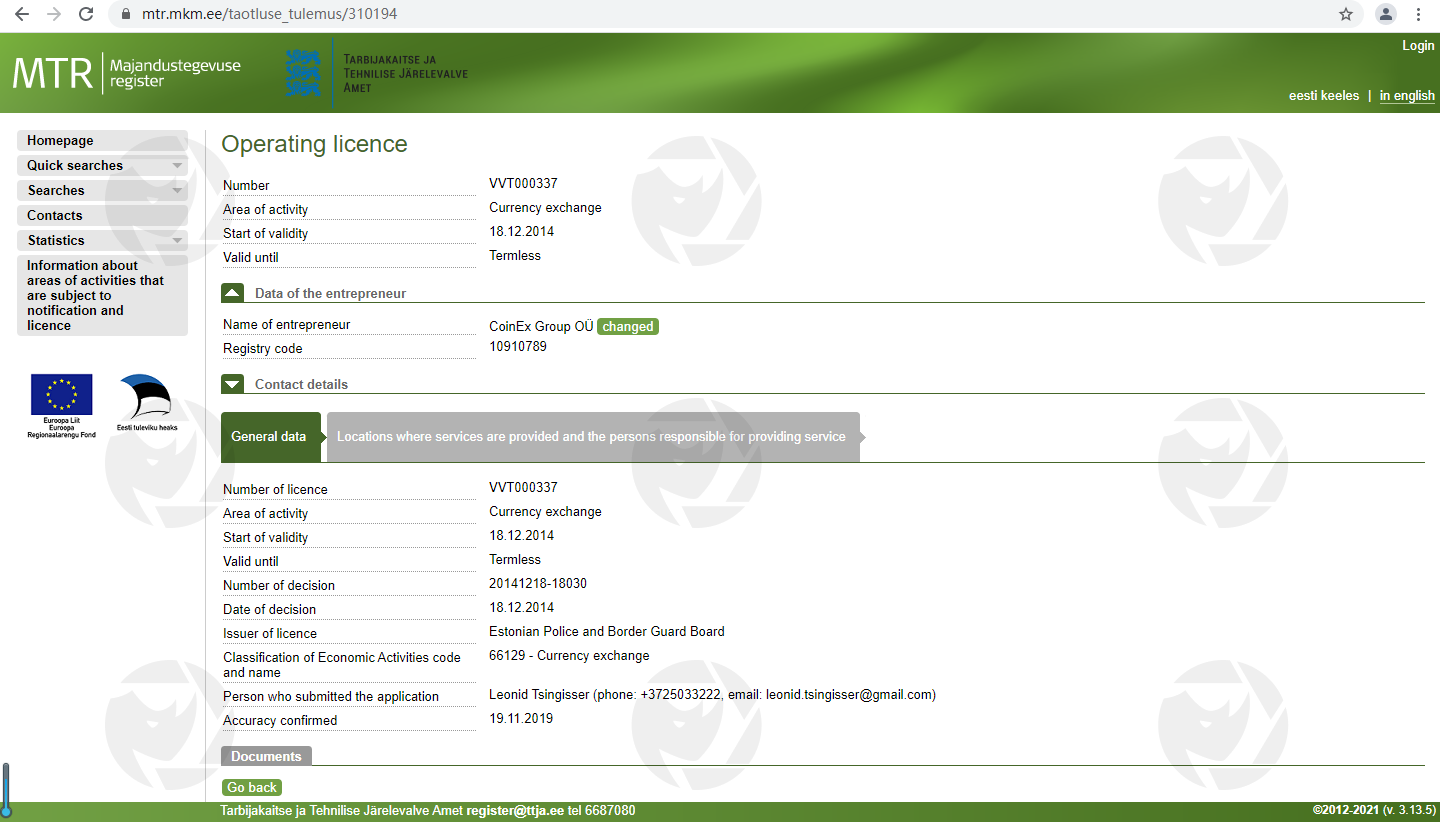Image resolution: width=1440 pixels, height=822 pixels.
Task: Expand the Contact details section
Action: tap(232, 384)
